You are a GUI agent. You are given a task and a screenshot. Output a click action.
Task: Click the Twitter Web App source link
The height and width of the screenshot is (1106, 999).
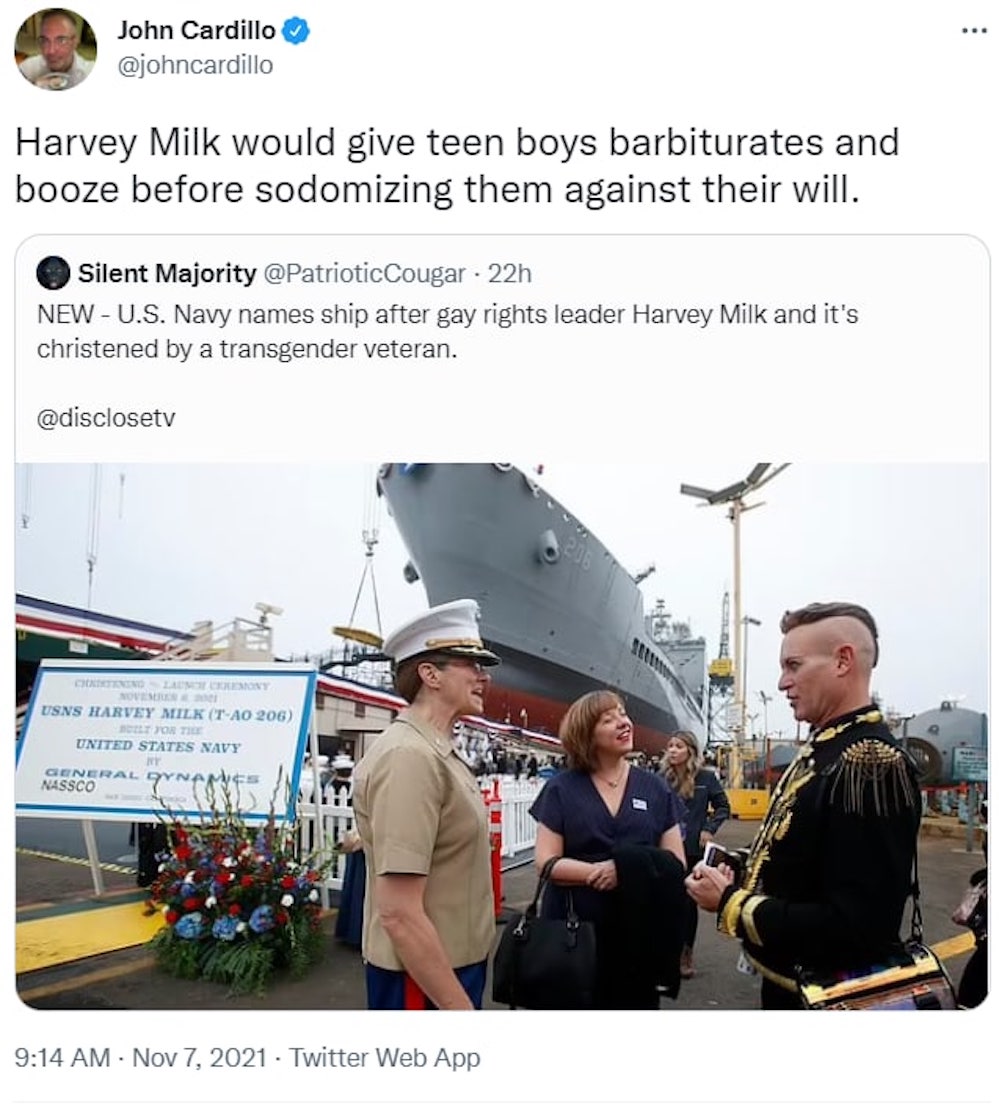coord(385,1057)
